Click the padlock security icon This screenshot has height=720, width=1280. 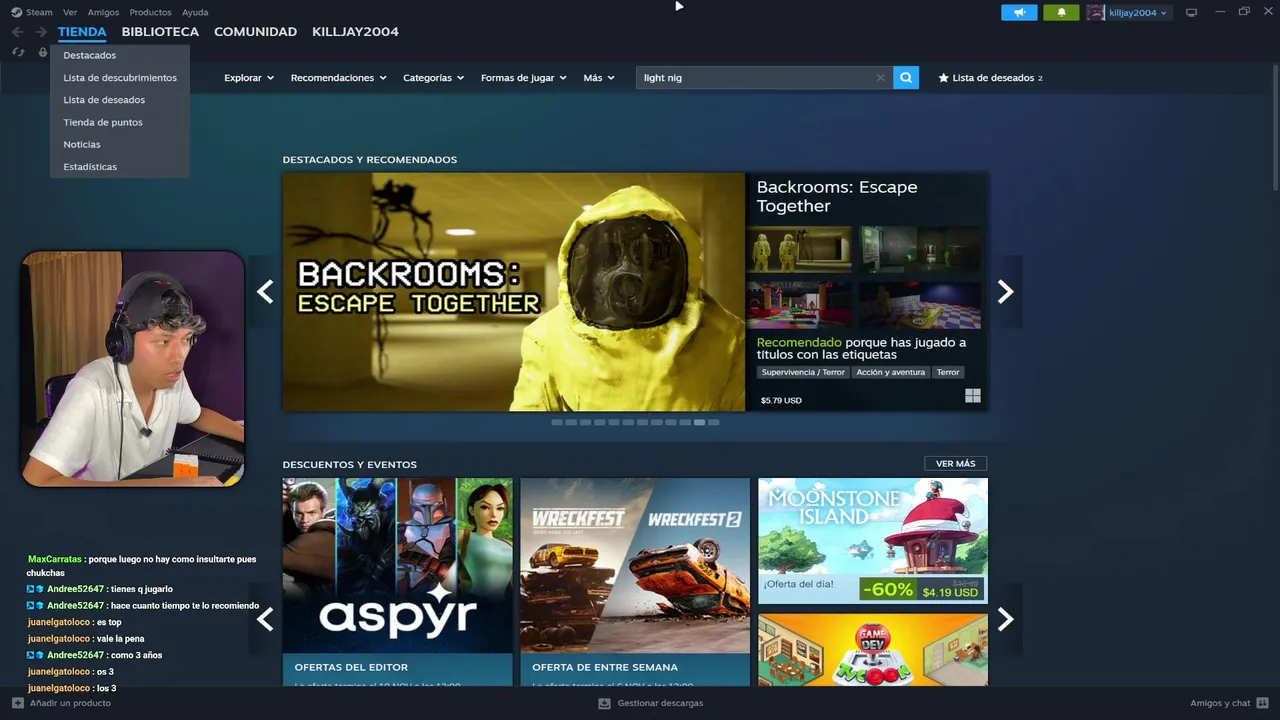point(43,52)
